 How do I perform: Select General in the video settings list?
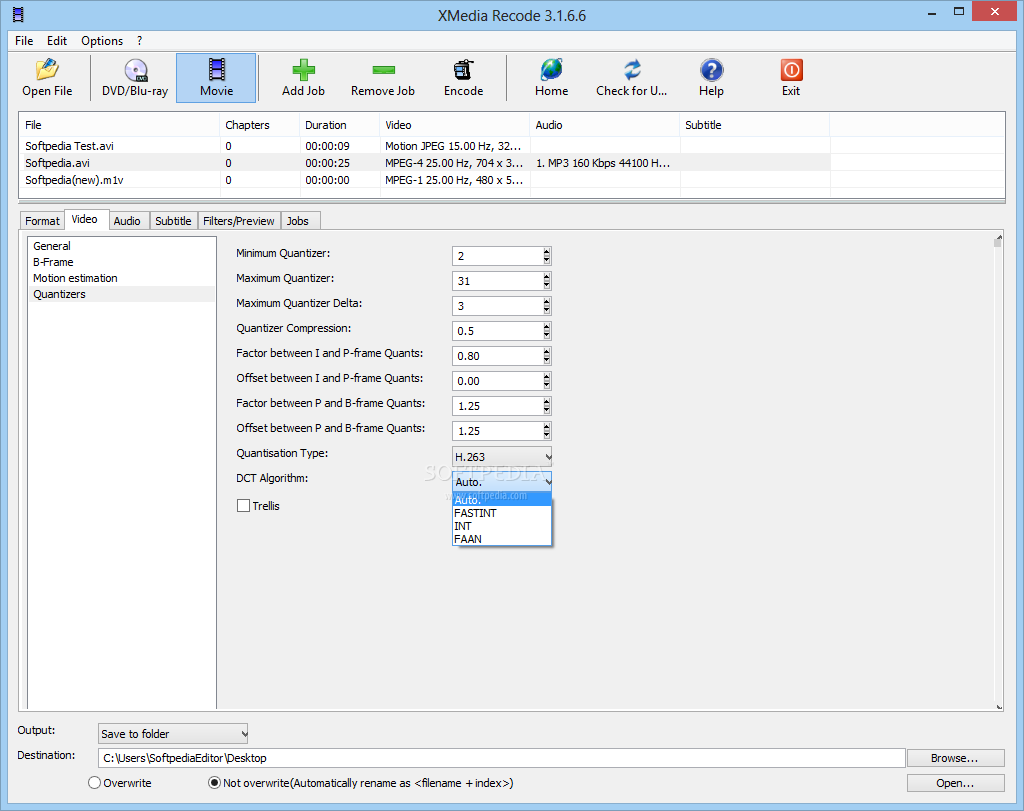[x=121, y=246]
